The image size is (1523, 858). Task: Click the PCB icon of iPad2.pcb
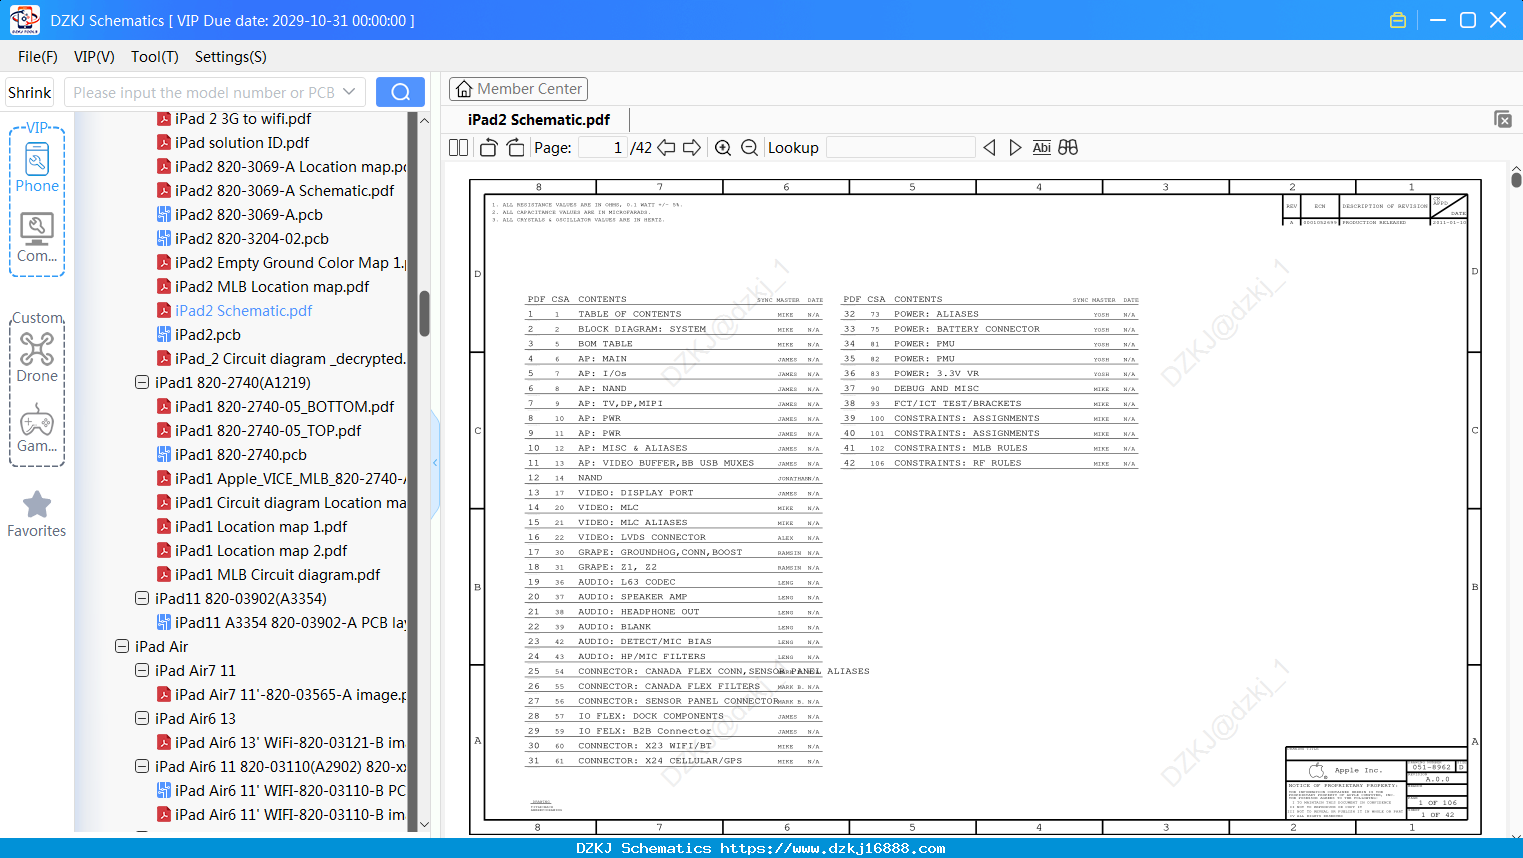pyautogui.click(x=164, y=335)
